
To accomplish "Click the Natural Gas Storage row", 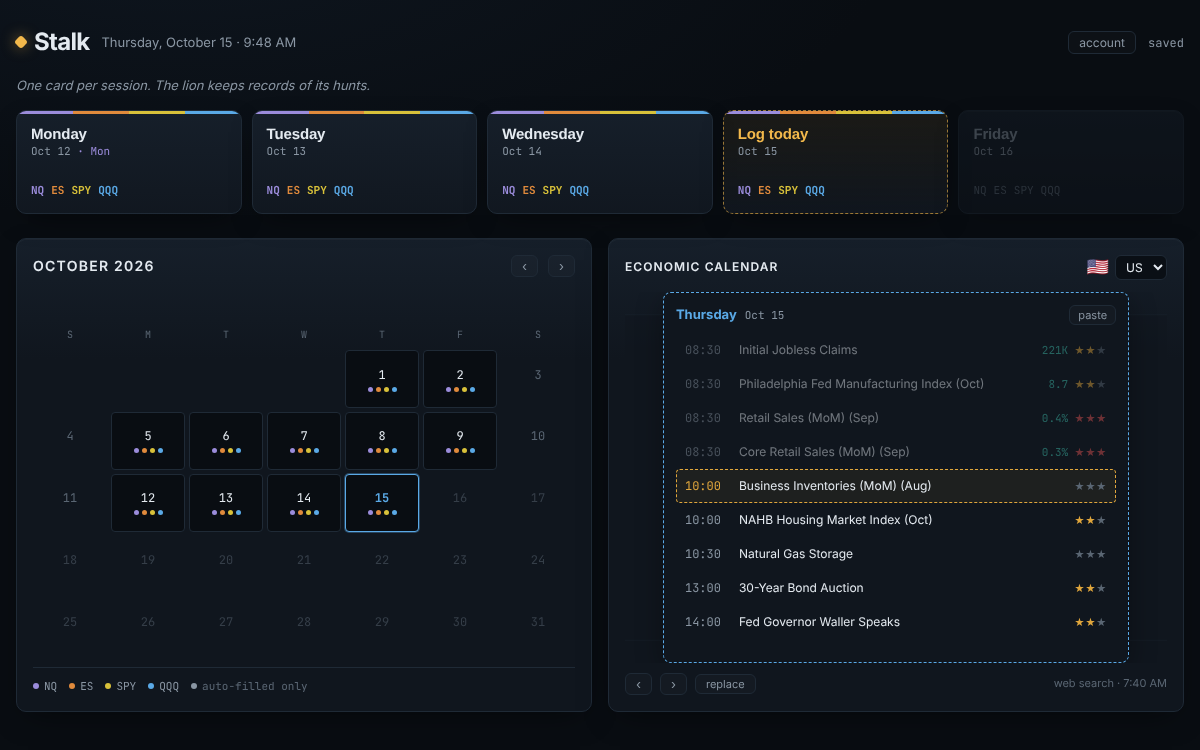I will coord(896,554).
